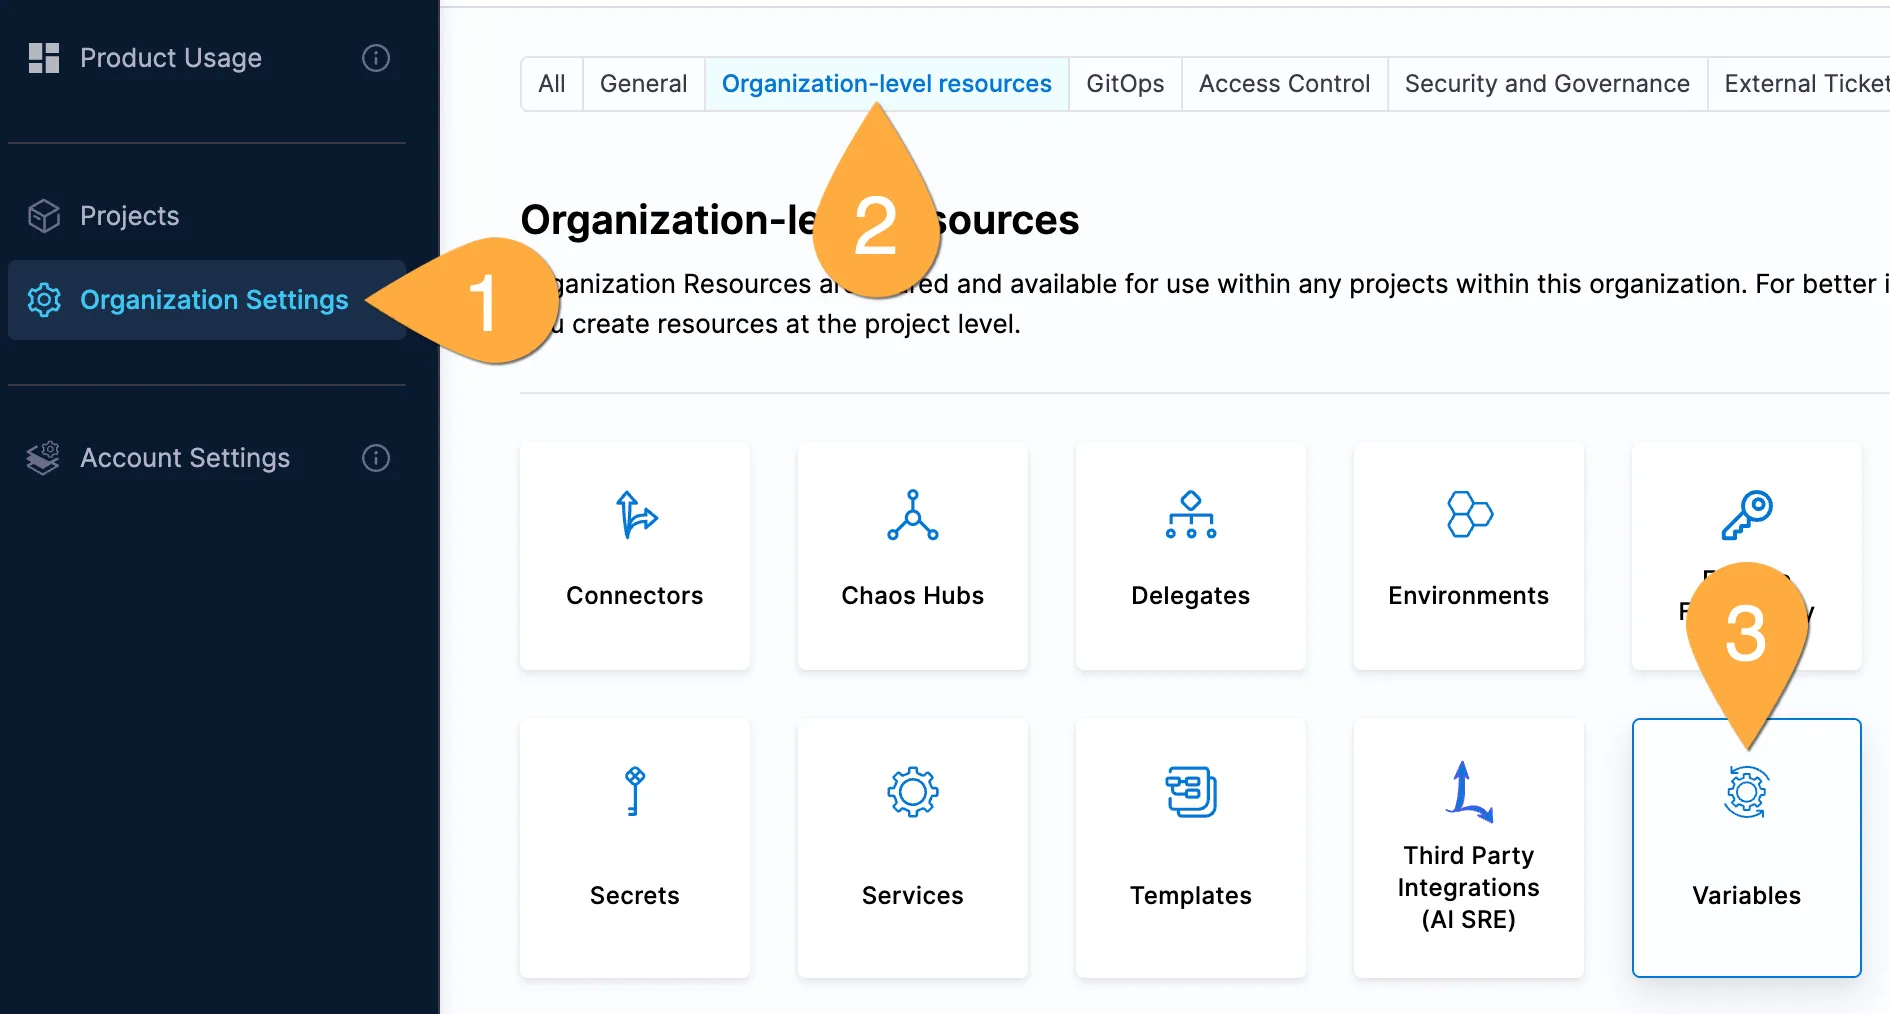Open the Access Control tab
Screen dimensions: 1890x1014
[x=1284, y=84]
